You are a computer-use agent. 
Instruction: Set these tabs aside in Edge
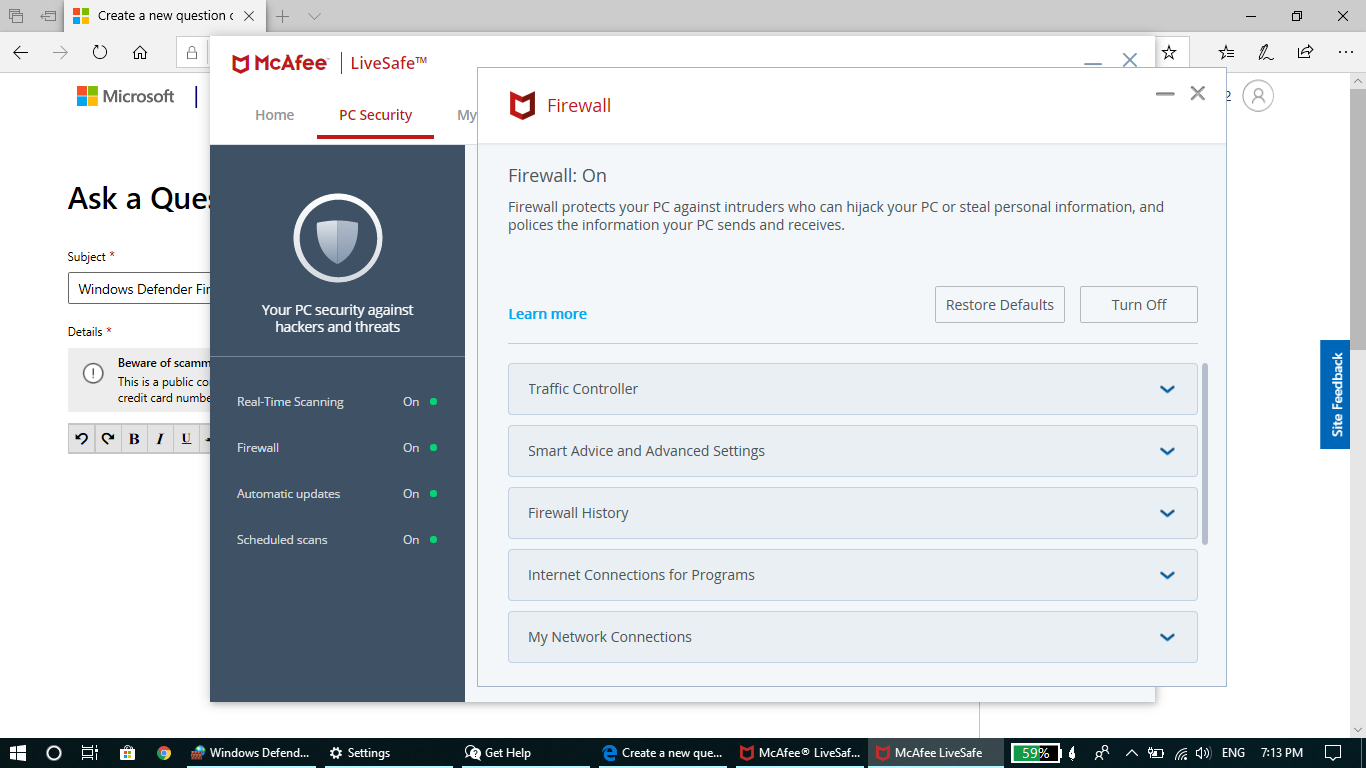click(x=48, y=16)
